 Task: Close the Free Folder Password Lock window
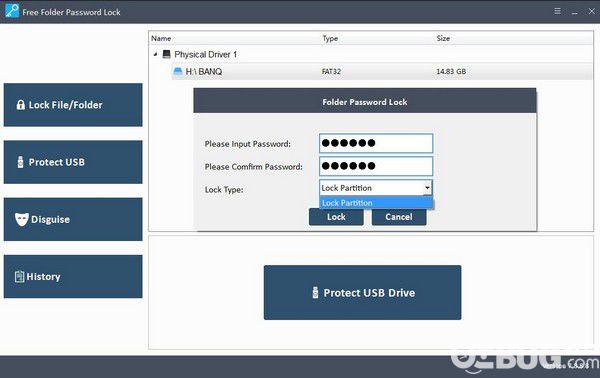click(592, 11)
